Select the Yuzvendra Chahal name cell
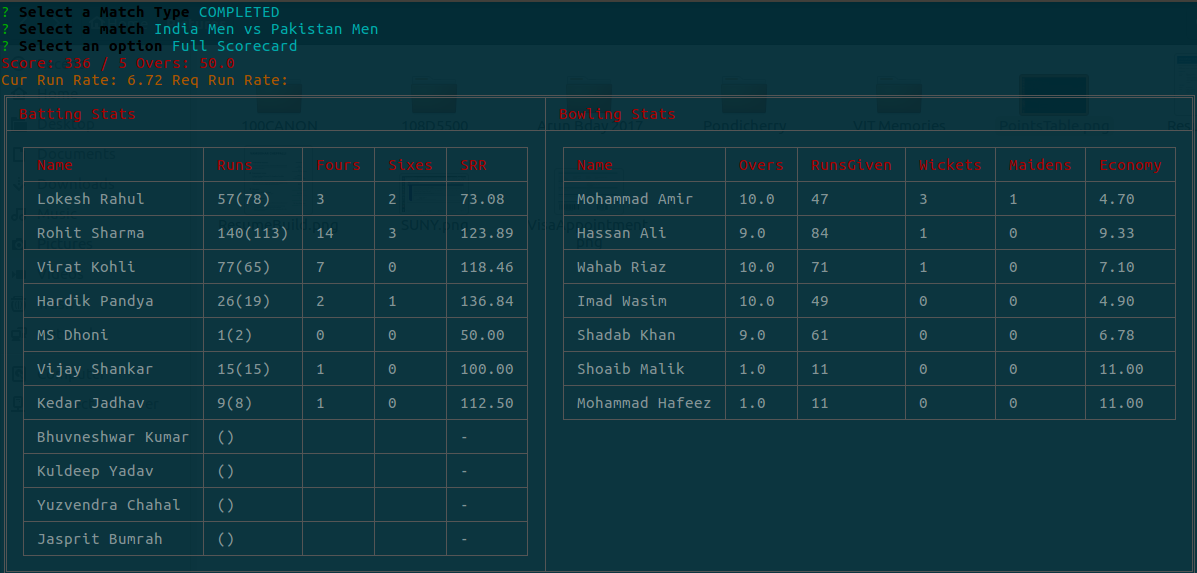 tap(108, 505)
